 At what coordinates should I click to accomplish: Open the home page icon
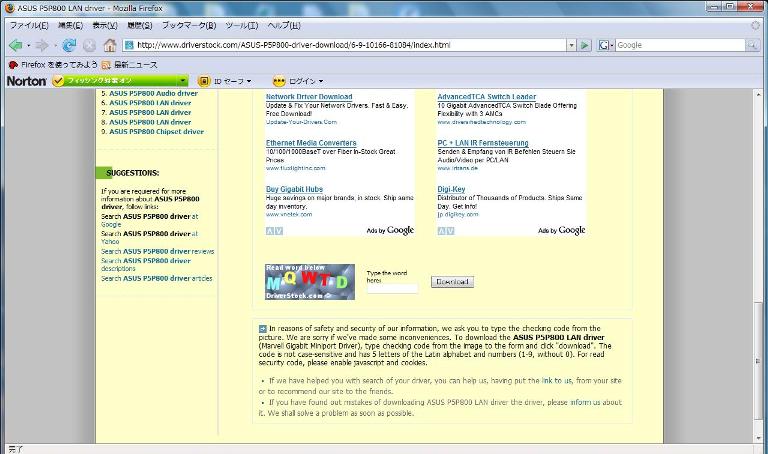pyautogui.click(x=110, y=46)
